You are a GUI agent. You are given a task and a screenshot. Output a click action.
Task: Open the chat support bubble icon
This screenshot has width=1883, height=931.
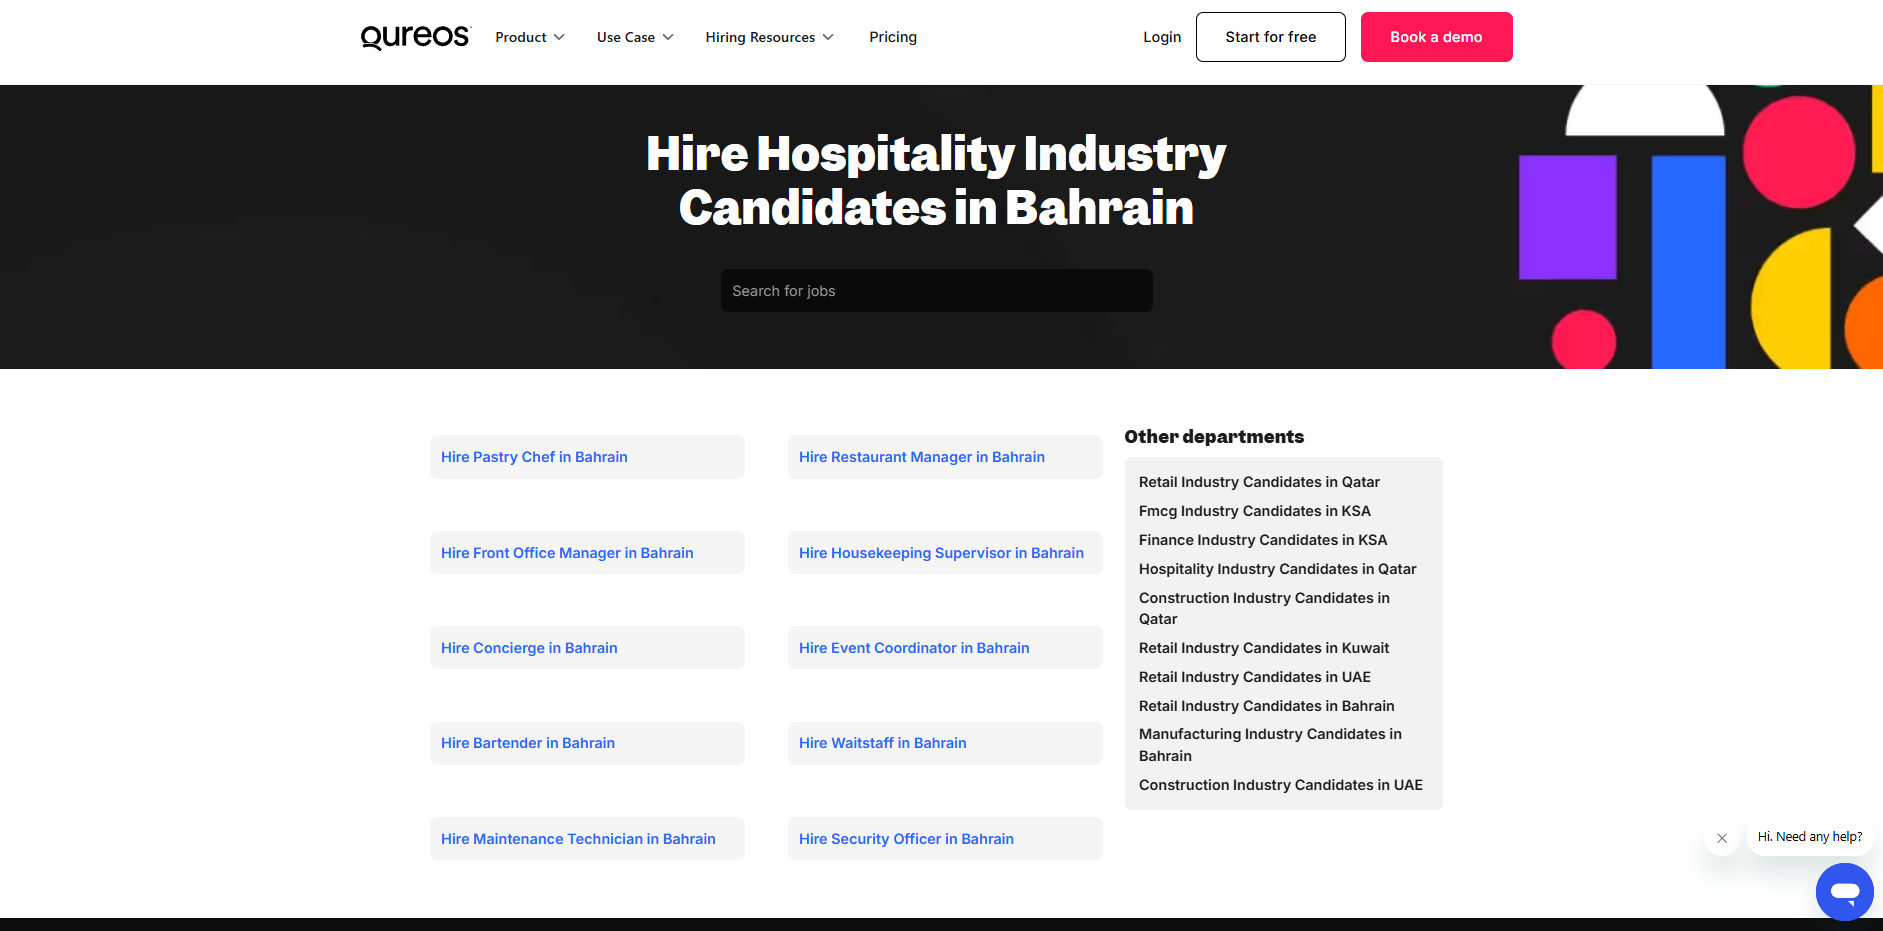click(x=1844, y=891)
